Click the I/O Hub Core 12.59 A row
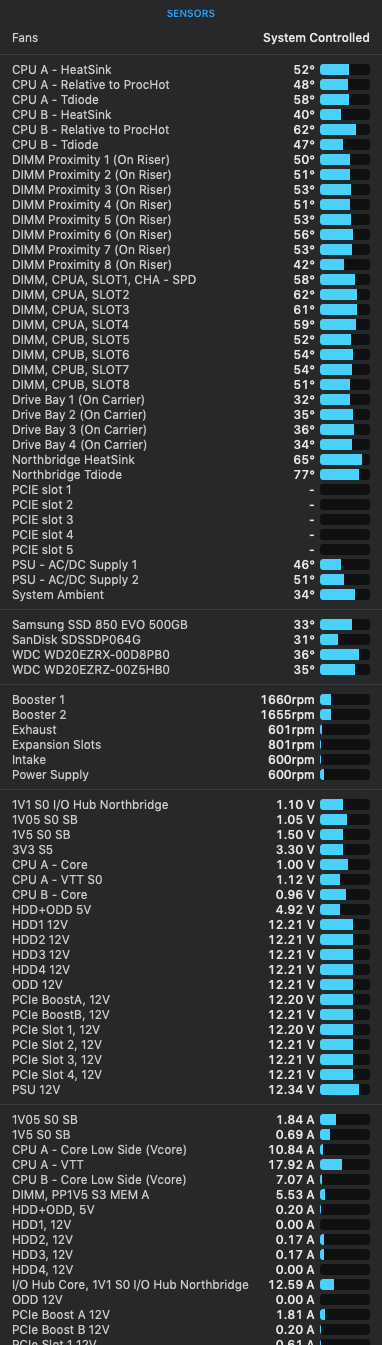Viewport: 382px width, 1345px height. tap(191, 1285)
